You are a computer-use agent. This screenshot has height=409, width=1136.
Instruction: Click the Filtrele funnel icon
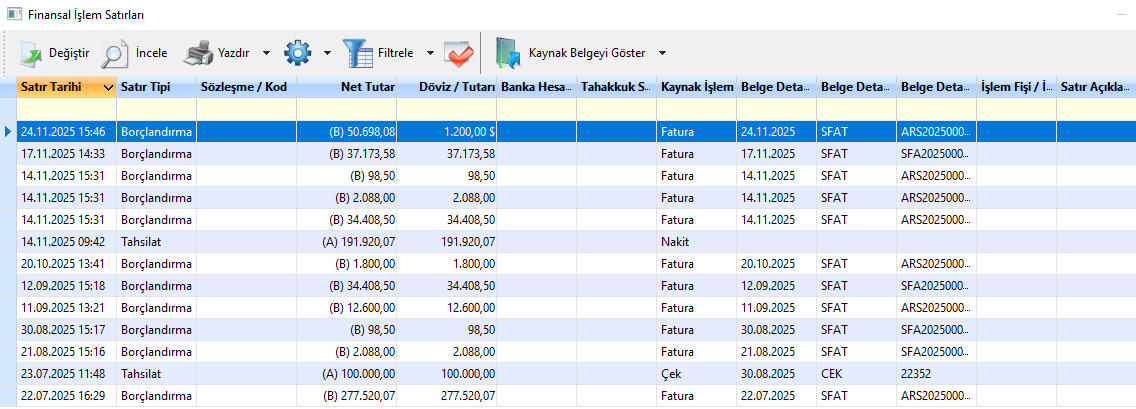(357, 53)
